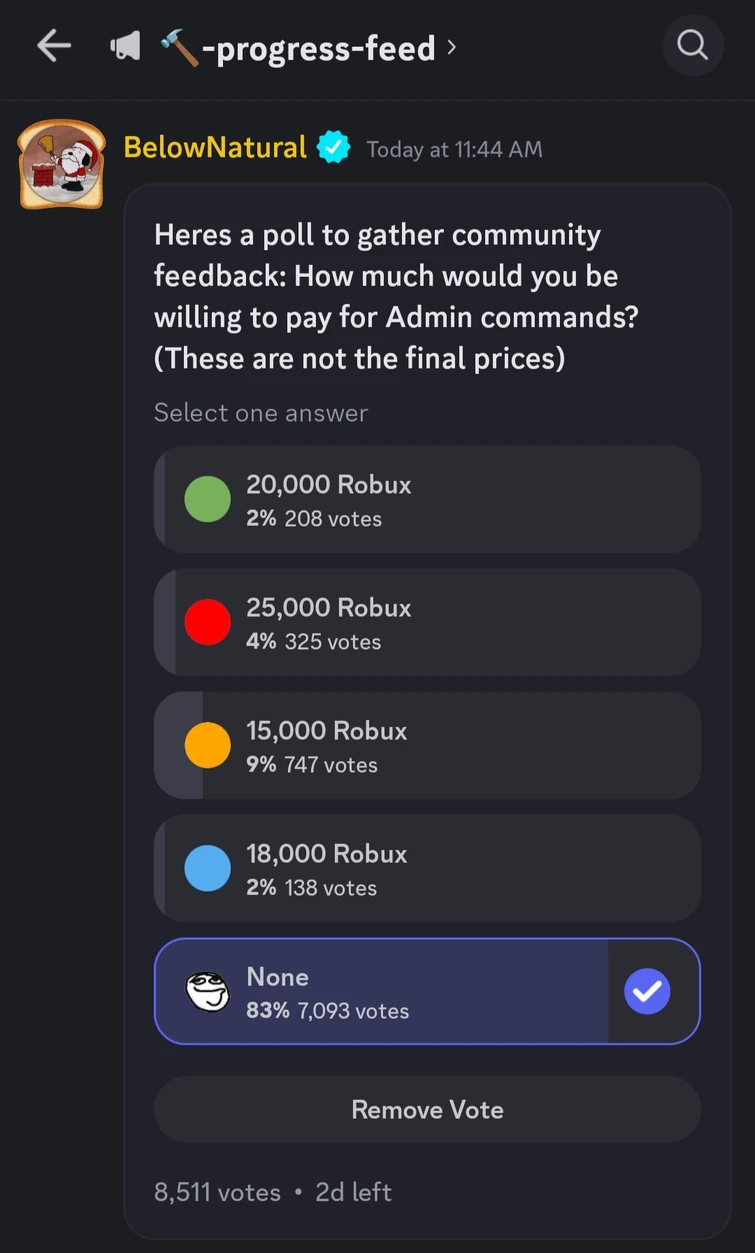The image size is (755, 1253).
Task: Click the announcement megaphone channel icon
Action: (x=124, y=45)
